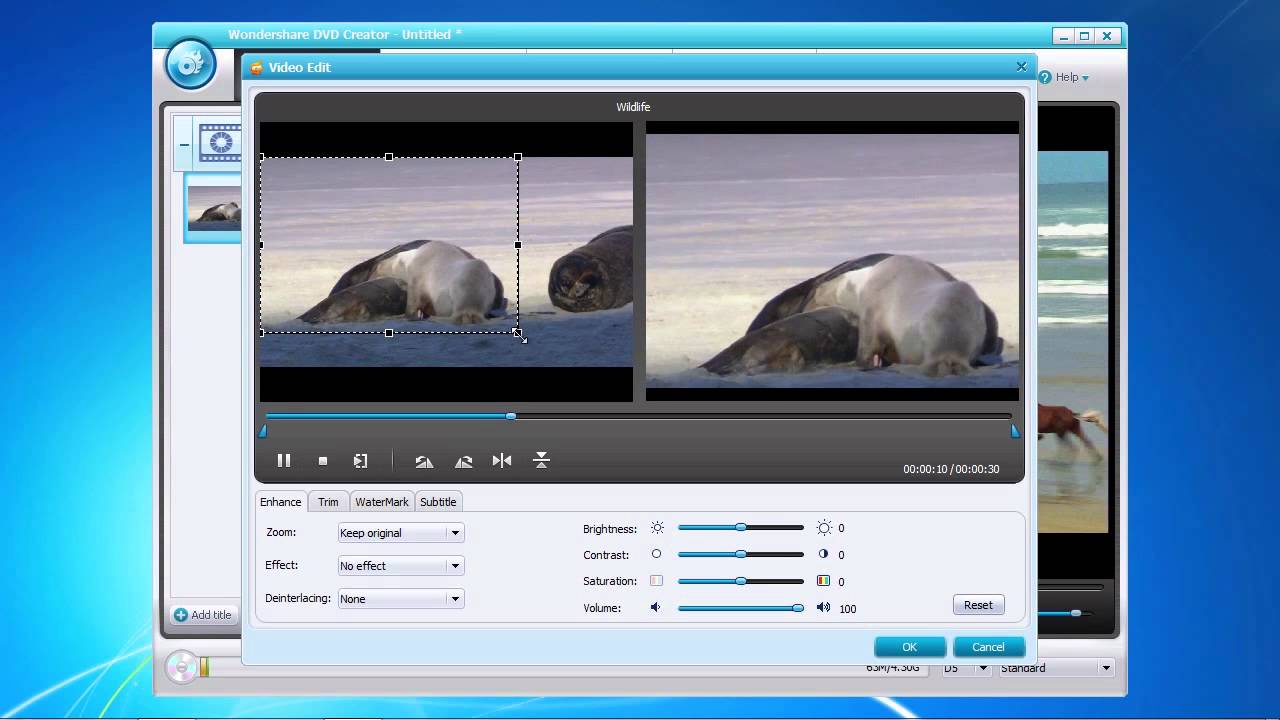The width and height of the screenshot is (1280, 720).
Task: Open the Help menu icon
Action: tap(1044, 77)
